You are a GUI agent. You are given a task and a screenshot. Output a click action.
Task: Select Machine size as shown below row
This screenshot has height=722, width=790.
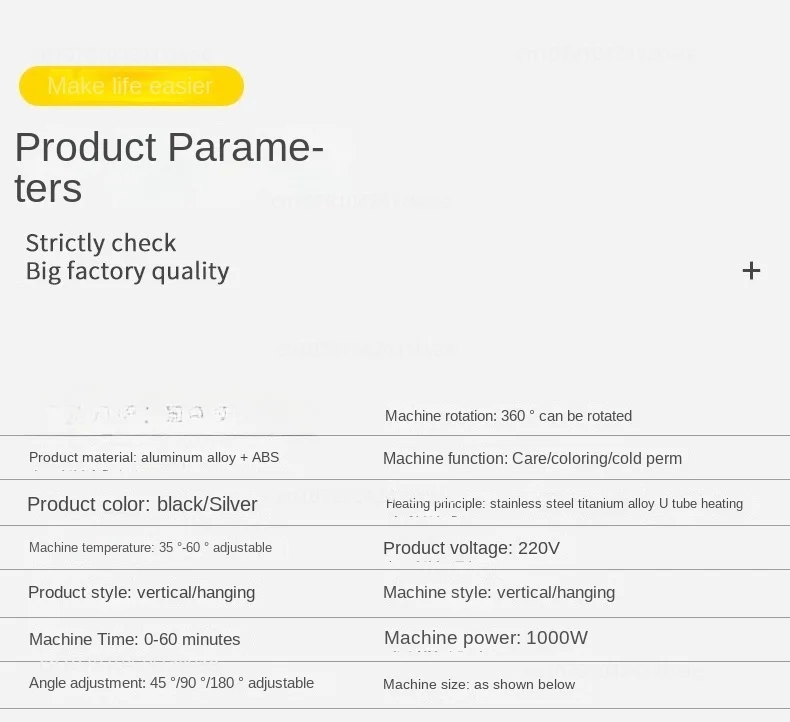[479, 684]
